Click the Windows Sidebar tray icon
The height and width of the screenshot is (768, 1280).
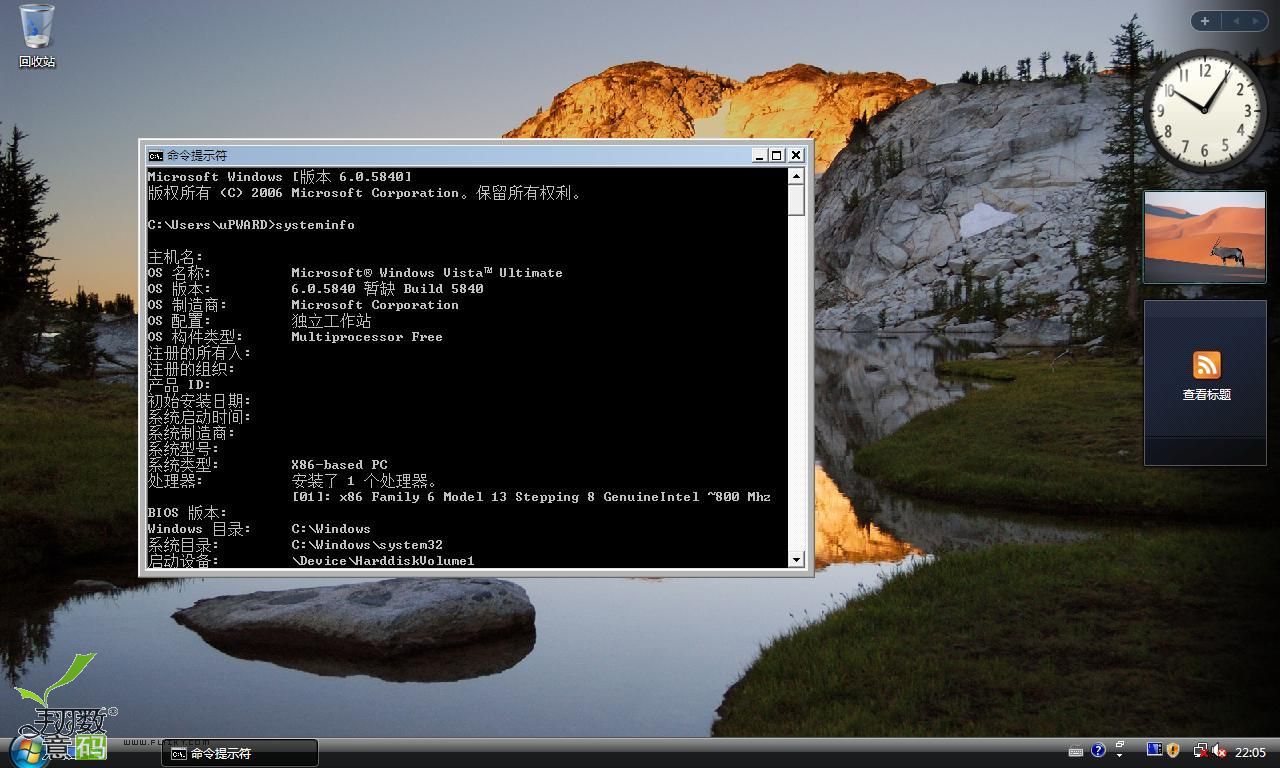tap(1154, 750)
